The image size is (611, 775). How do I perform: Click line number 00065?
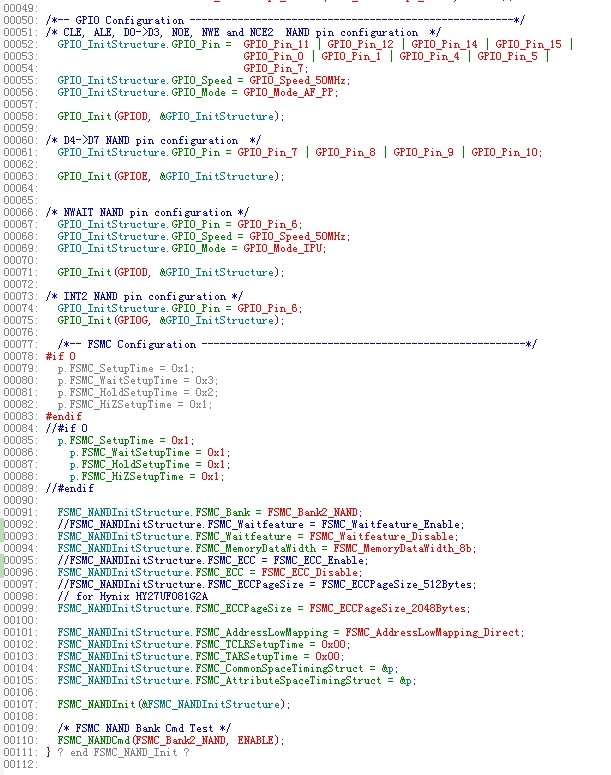click(18, 200)
